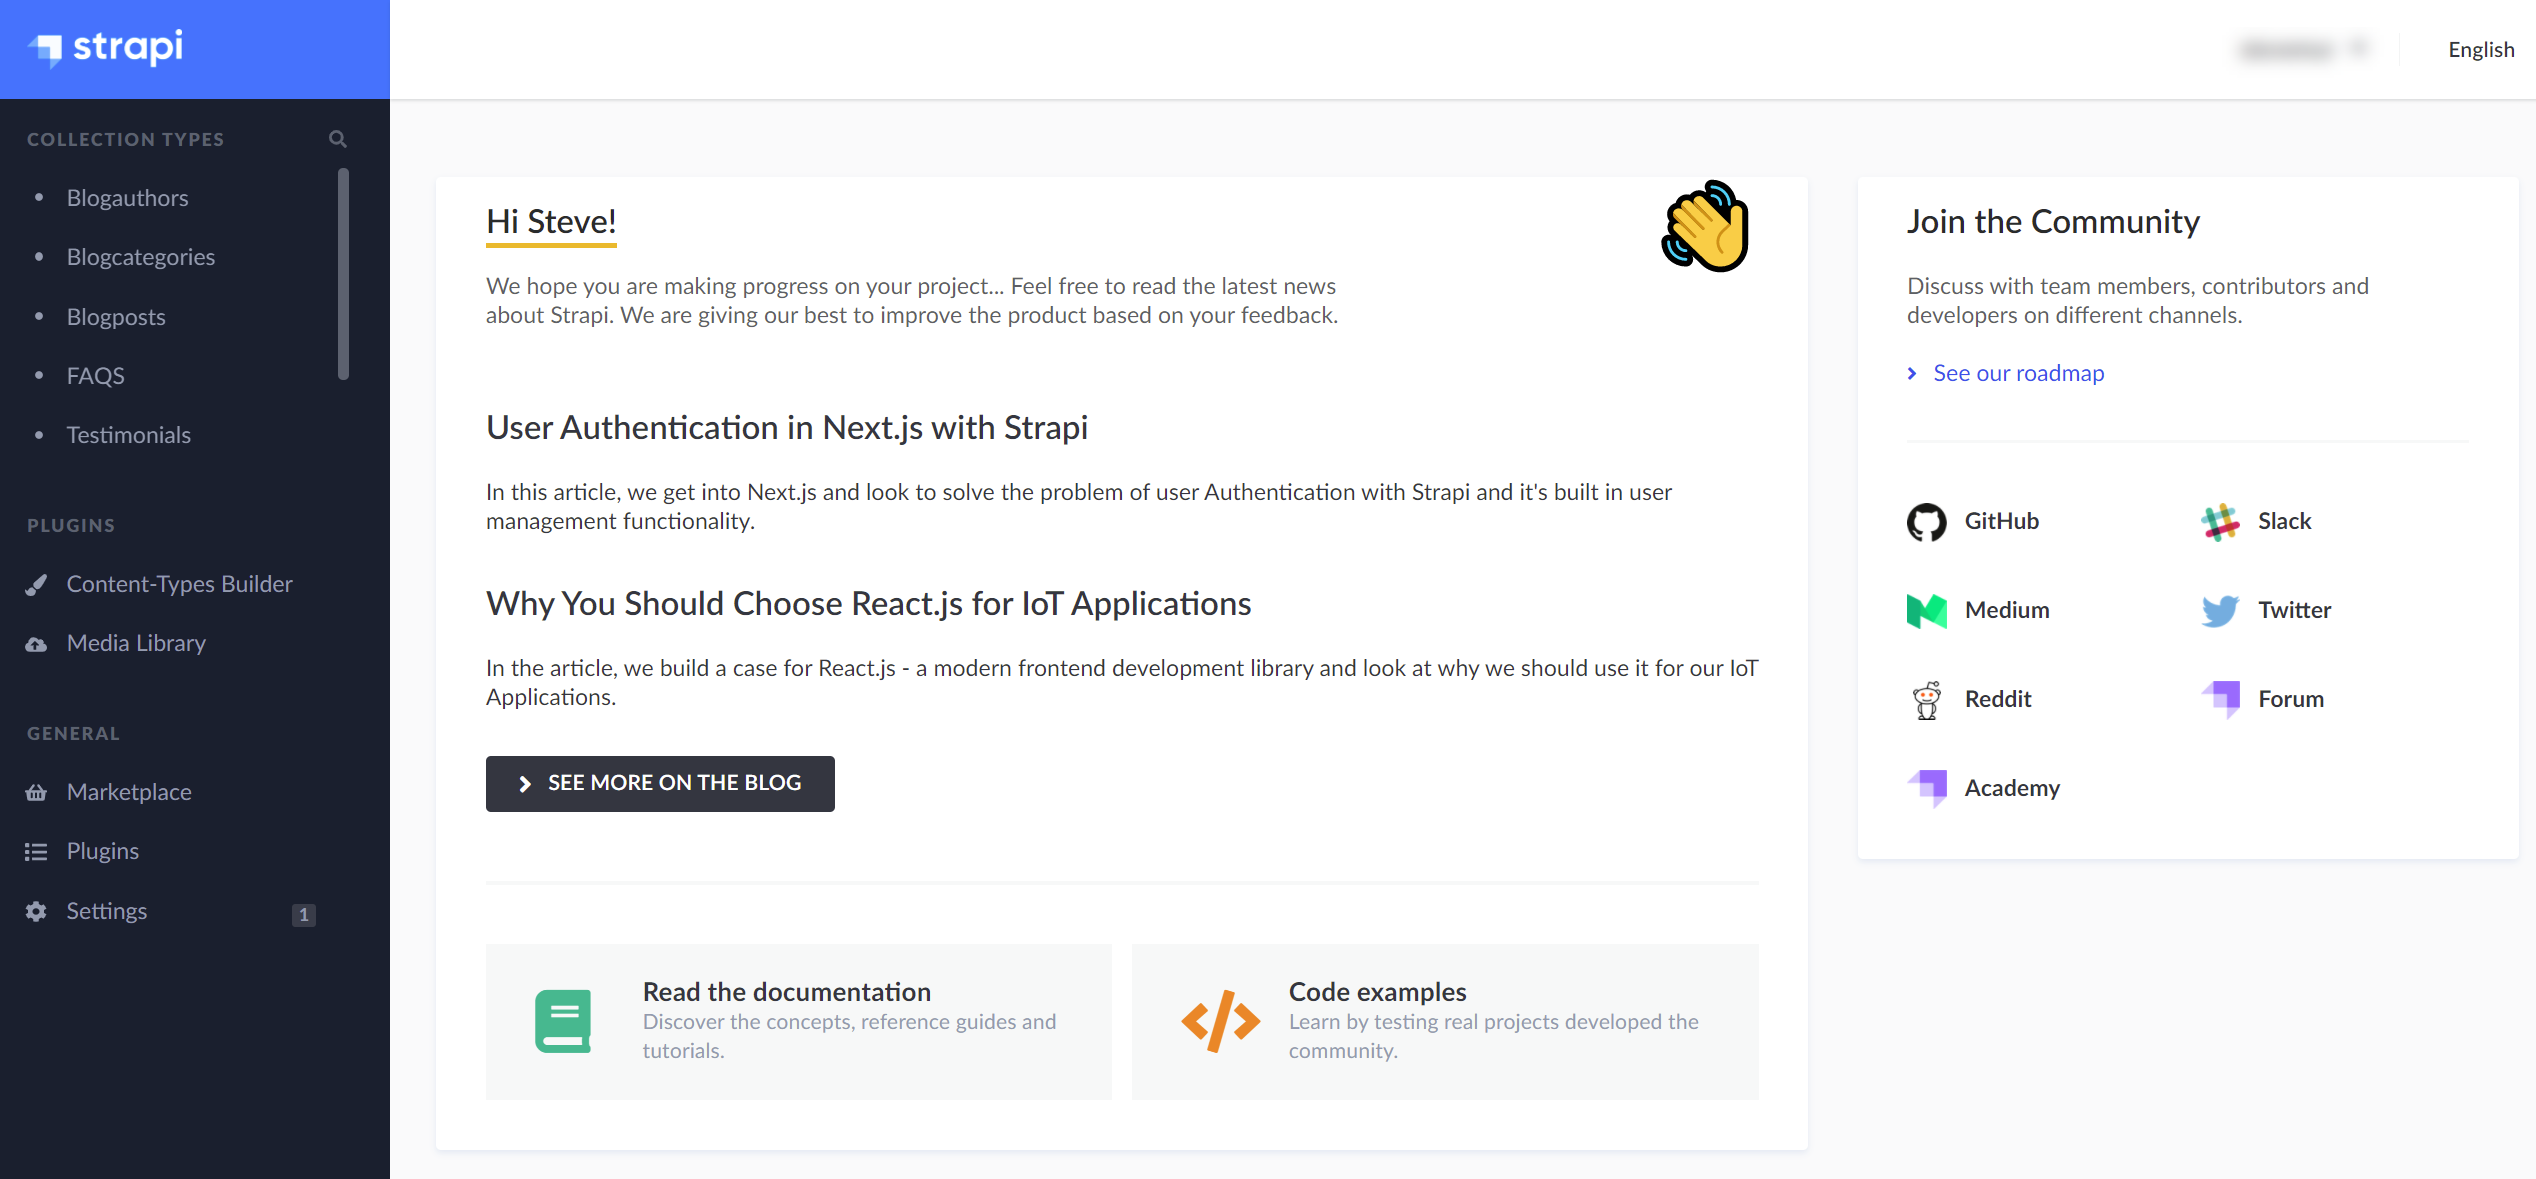Open the English language dropdown
Image resolution: width=2536 pixels, height=1179 pixels.
click(2480, 50)
